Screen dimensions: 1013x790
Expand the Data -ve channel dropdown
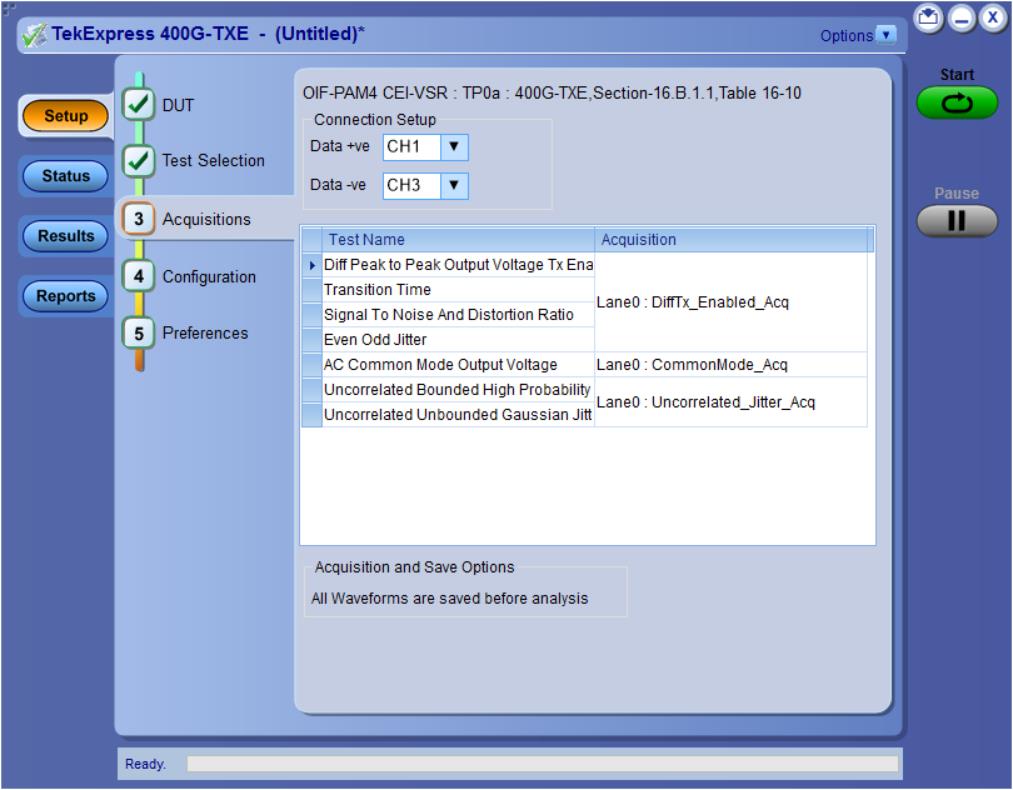coord(455,185)
